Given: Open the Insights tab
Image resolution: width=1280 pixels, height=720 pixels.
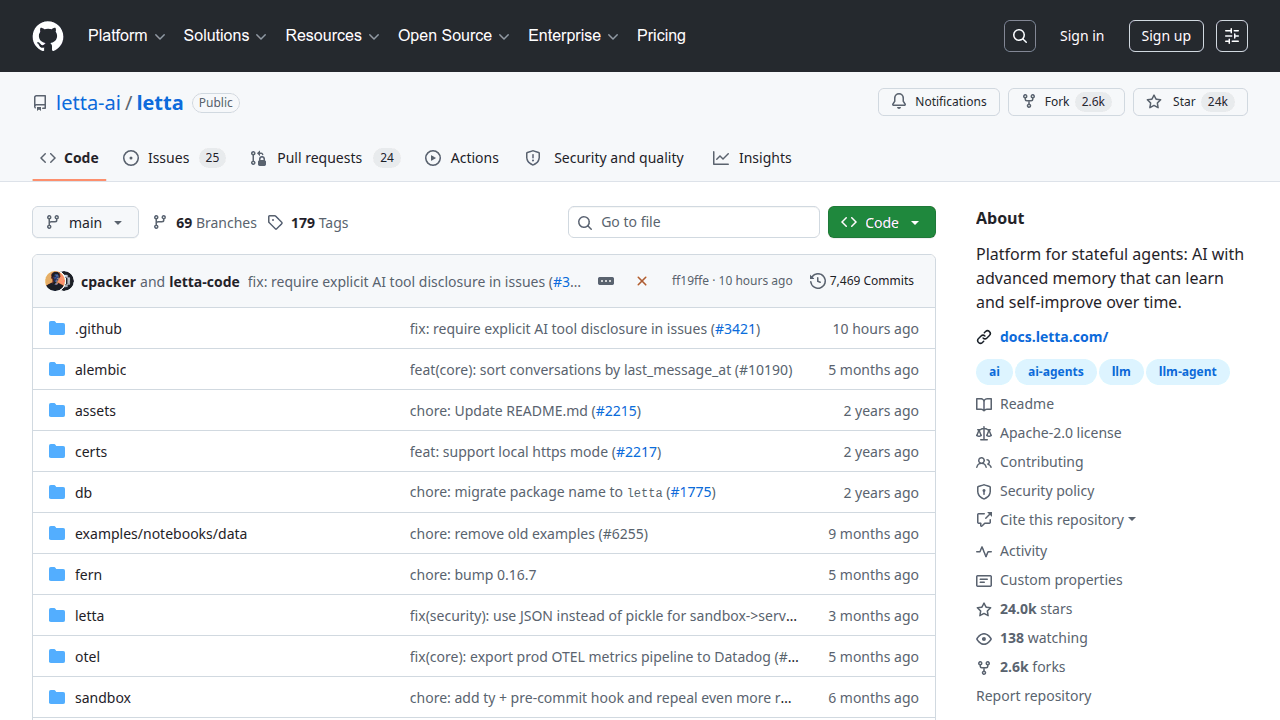Looking at the screenshot, I should (x=752, y=158).
